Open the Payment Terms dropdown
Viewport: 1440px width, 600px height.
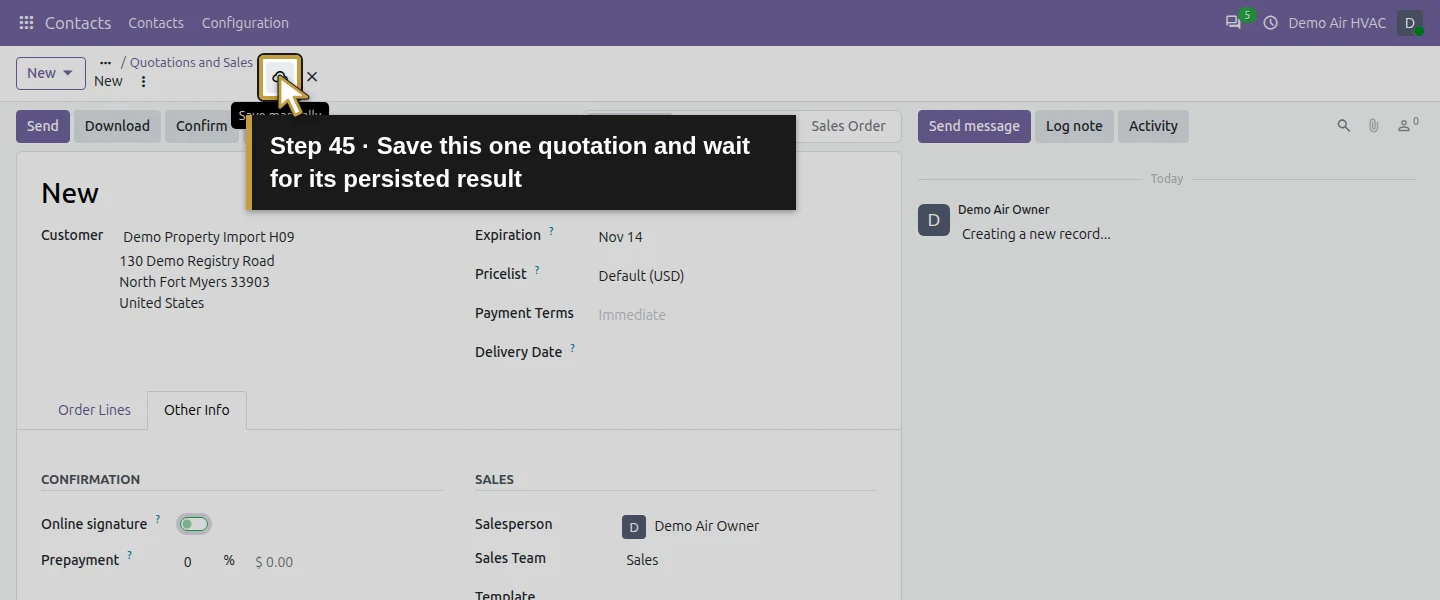click(737, 315)
